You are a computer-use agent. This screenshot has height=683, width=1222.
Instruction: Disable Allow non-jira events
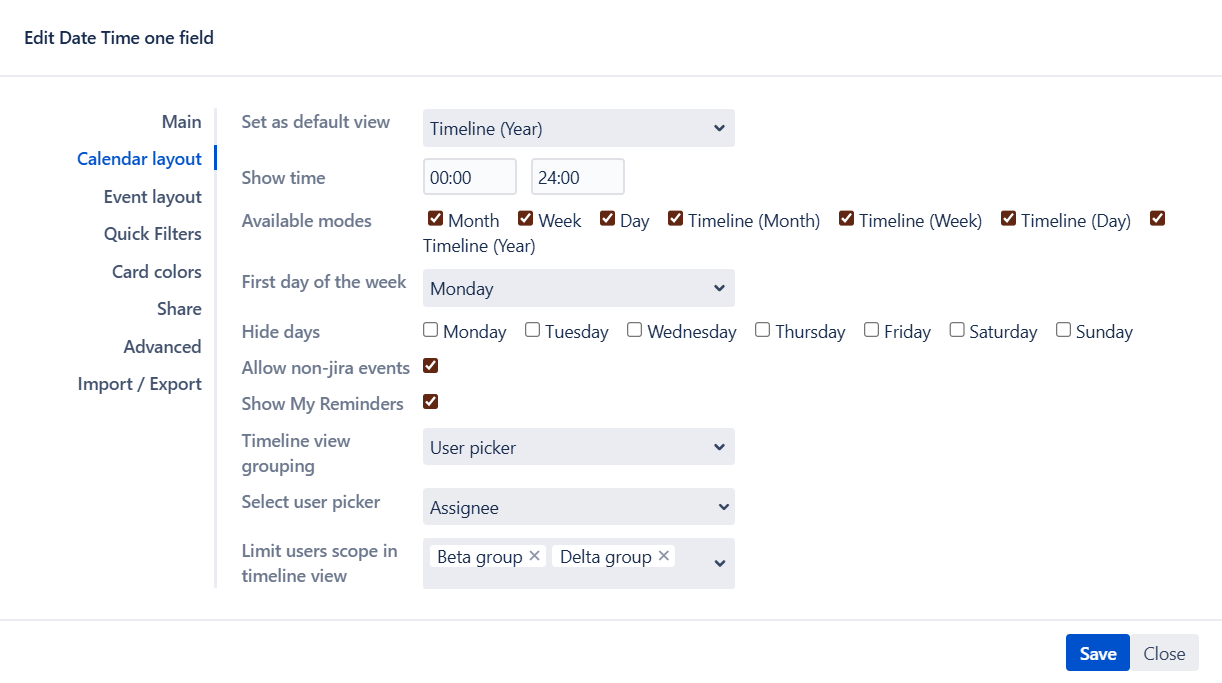point(431,366)
